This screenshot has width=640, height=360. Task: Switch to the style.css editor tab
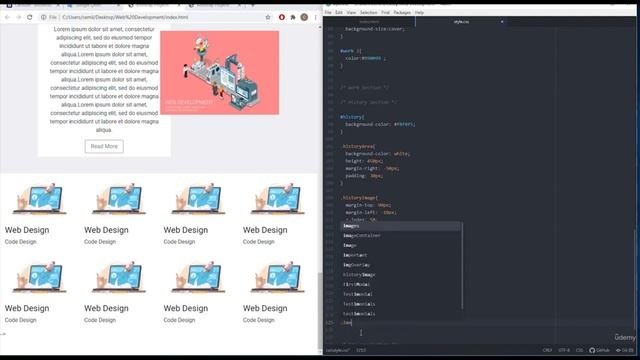pos(461,22)
